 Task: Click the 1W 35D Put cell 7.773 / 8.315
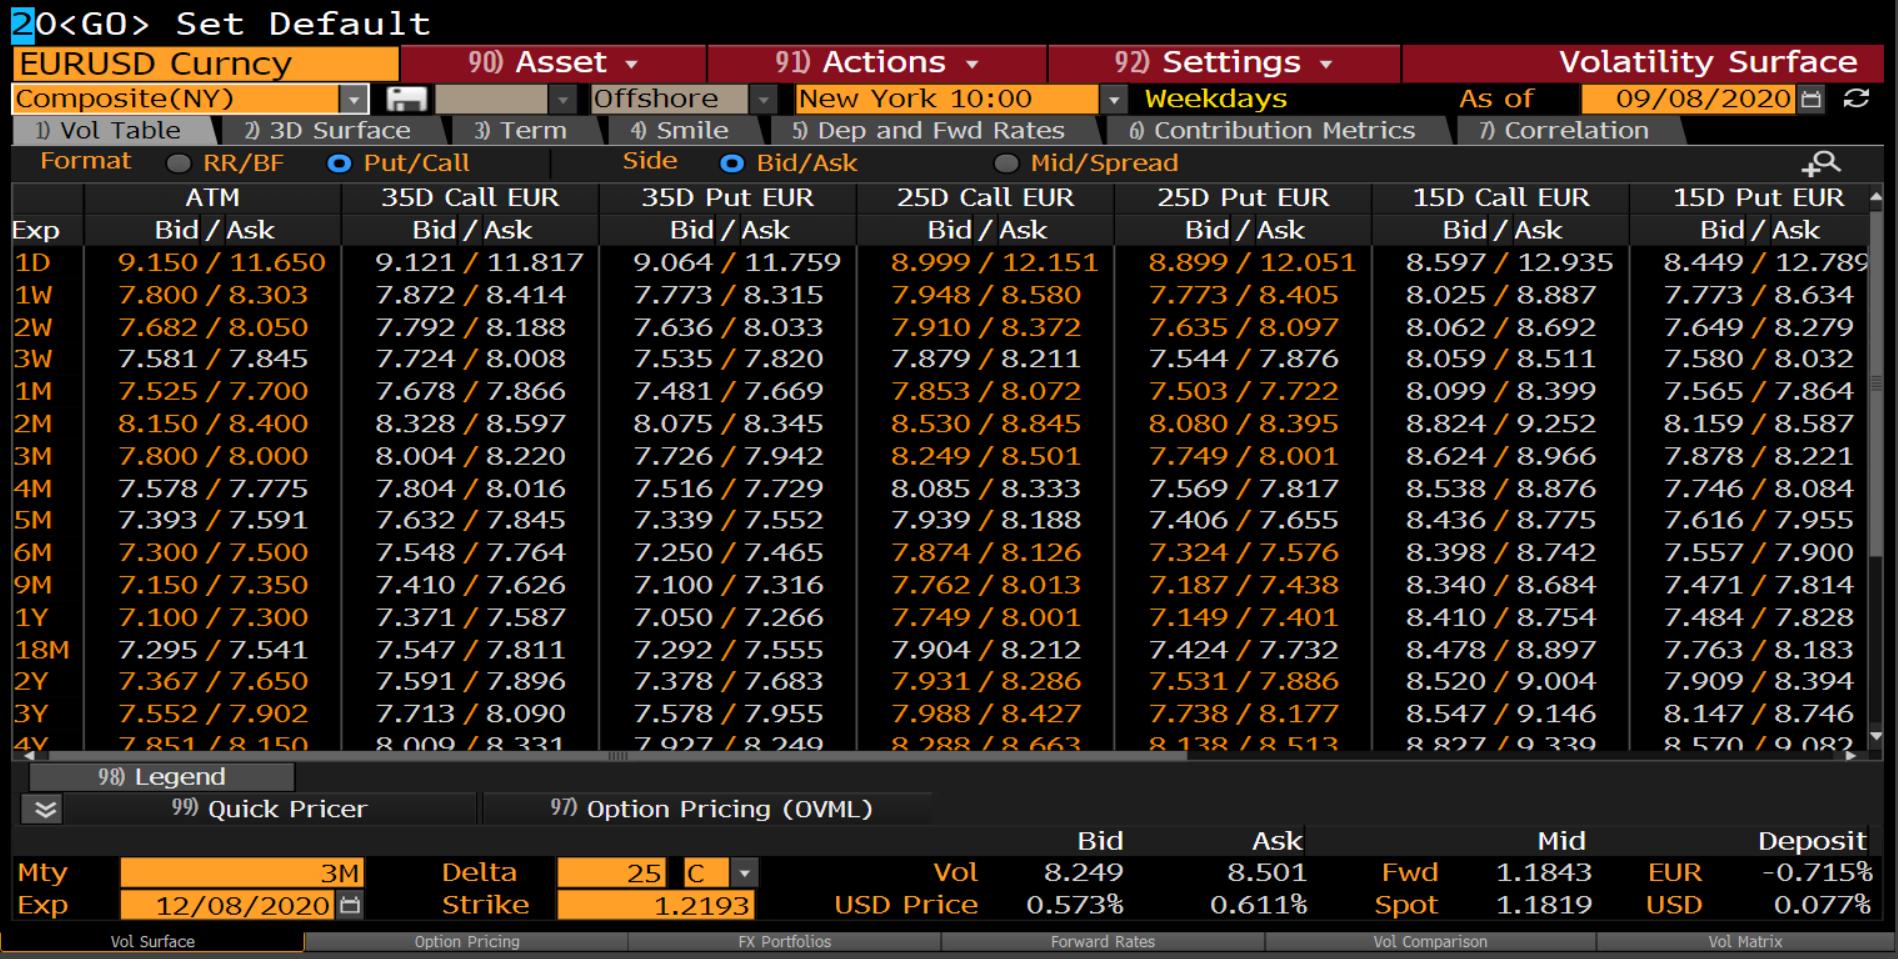[x=728, y=295]
